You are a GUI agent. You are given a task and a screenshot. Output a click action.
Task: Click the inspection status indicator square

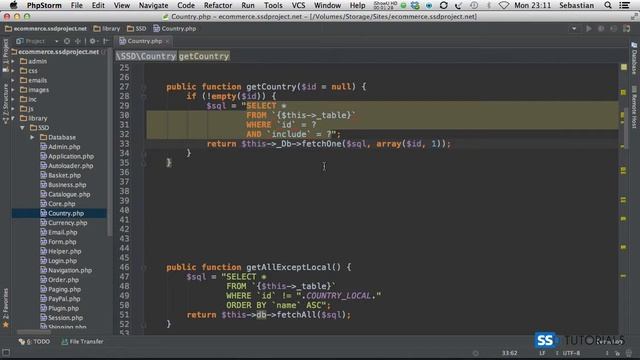coord(624,67)
